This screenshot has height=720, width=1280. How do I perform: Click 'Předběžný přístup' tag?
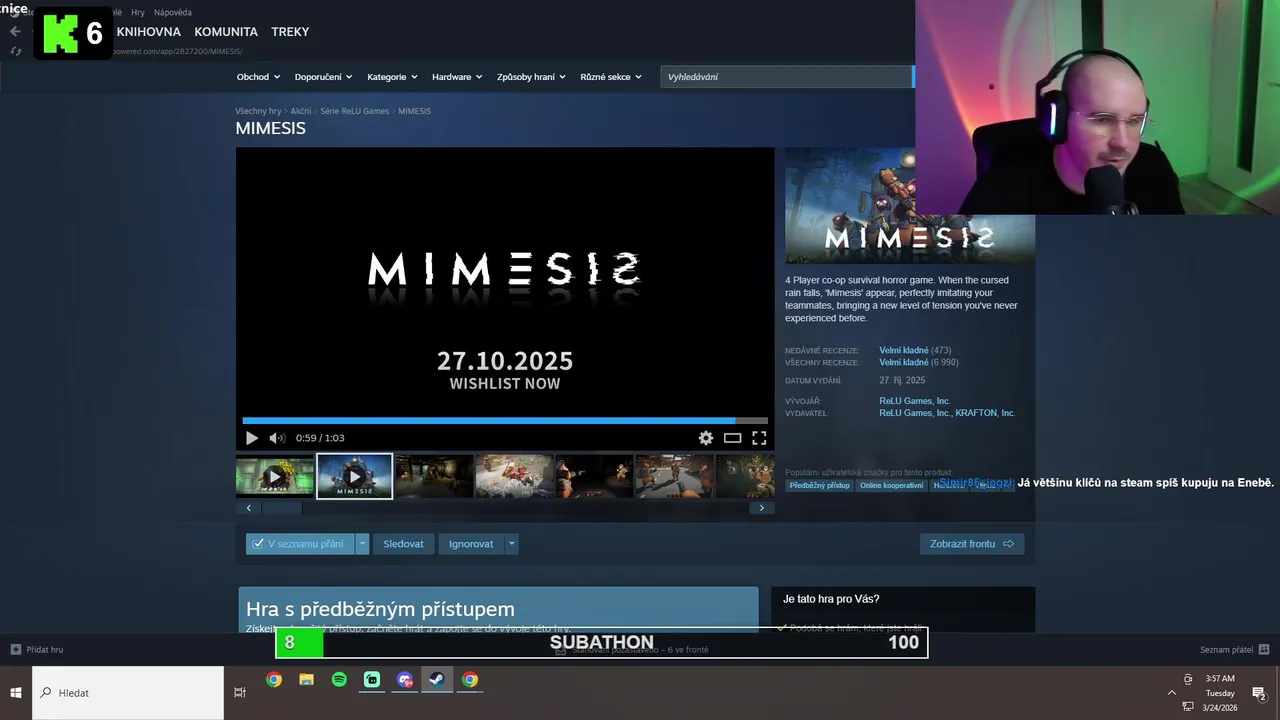coord(819,485)
